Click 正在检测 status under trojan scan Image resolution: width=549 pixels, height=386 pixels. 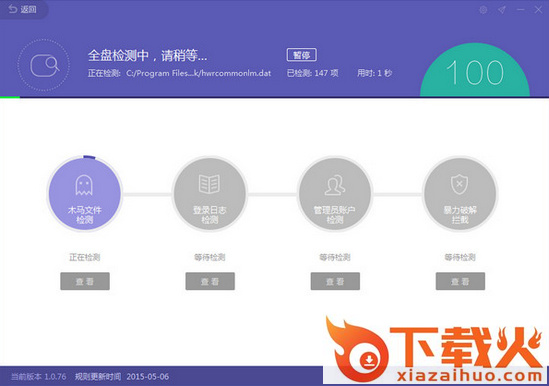[85, 257]
